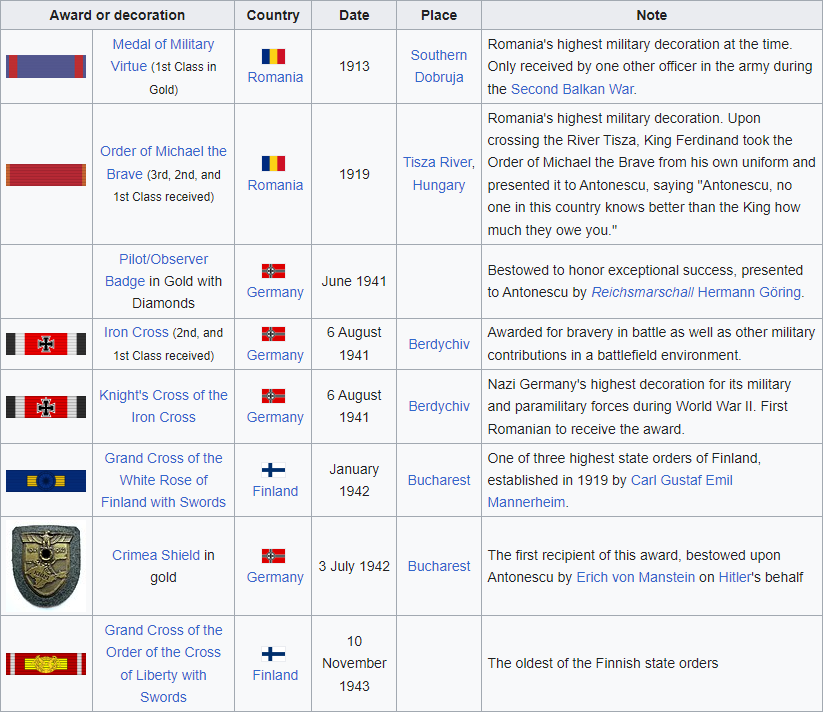823x712 pixels.
Task: Open Order of the Cross of Liberty link
Action: pos(163,663)
